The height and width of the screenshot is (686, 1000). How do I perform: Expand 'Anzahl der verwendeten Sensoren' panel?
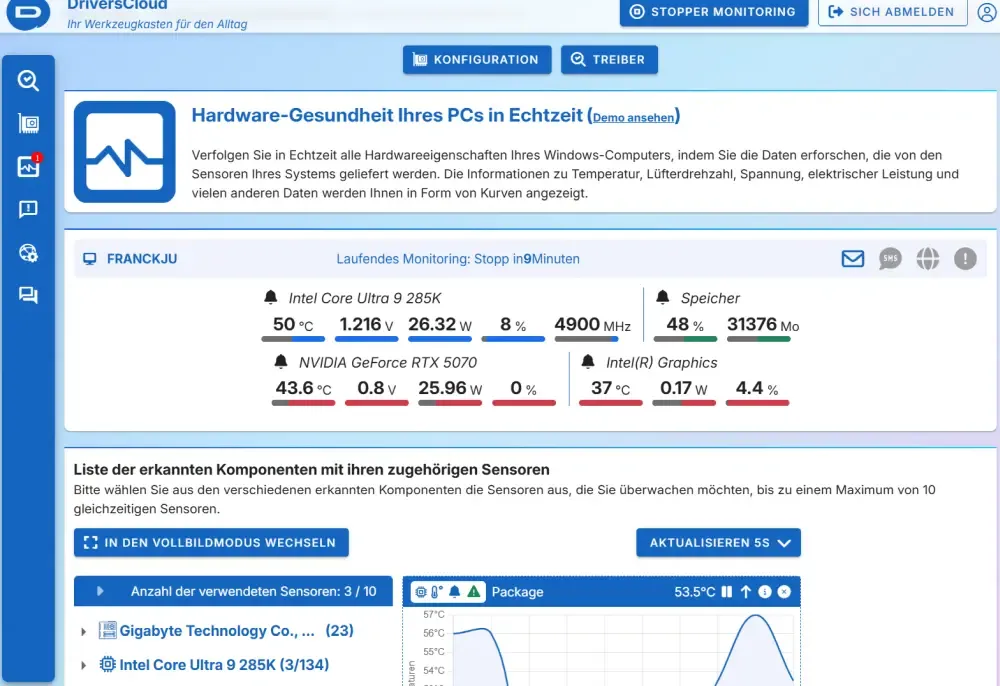pos(100,591)
